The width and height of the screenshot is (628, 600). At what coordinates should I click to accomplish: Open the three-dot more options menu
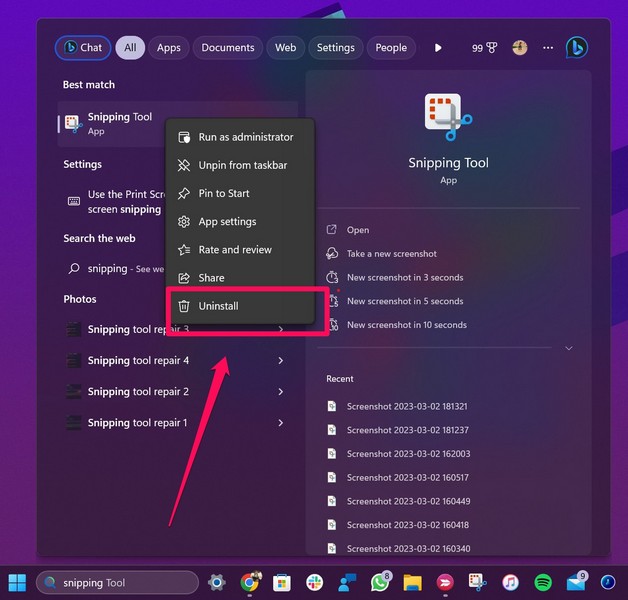coord(548,47)
